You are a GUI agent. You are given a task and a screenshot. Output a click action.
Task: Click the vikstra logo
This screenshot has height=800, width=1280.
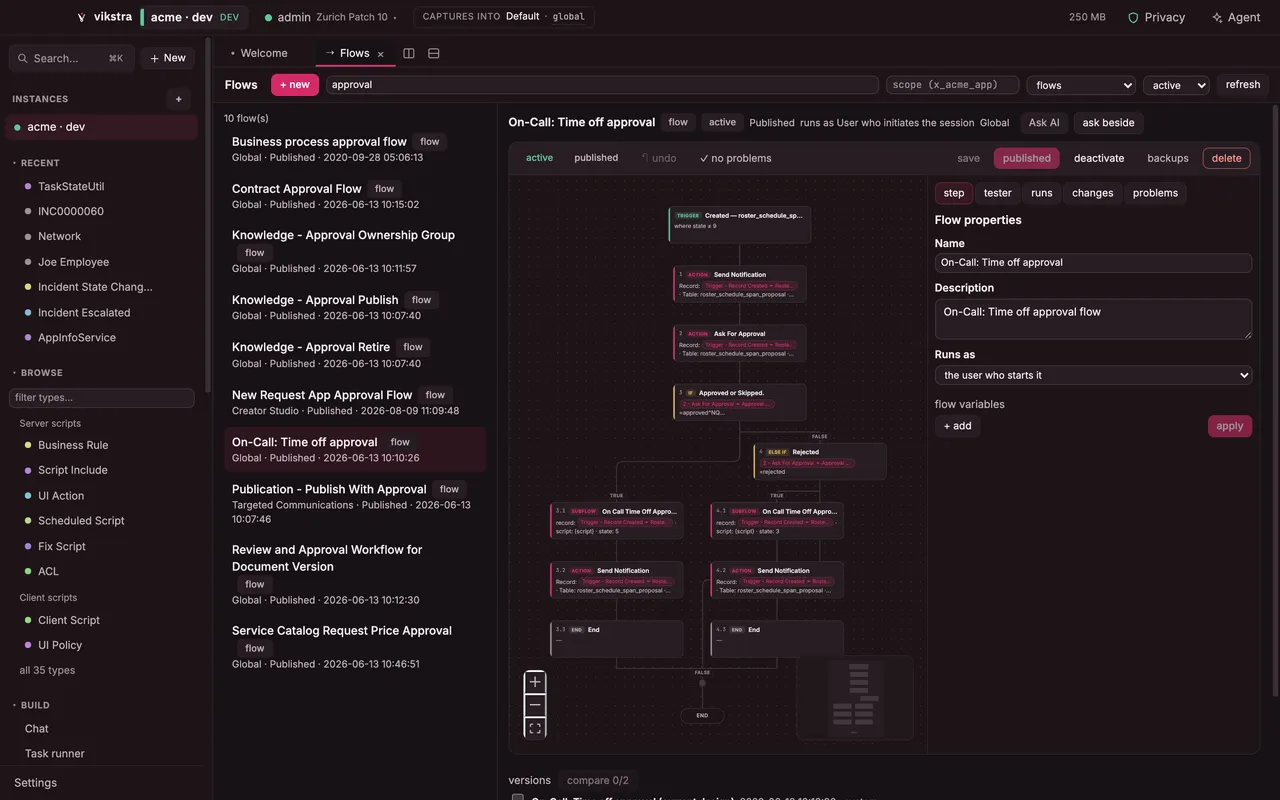click(104, 17)
